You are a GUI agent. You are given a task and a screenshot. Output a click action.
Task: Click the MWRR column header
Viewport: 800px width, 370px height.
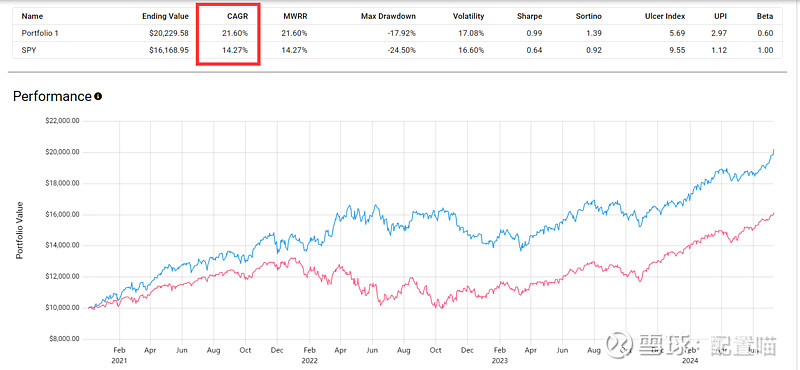click(x=295, y=16)
